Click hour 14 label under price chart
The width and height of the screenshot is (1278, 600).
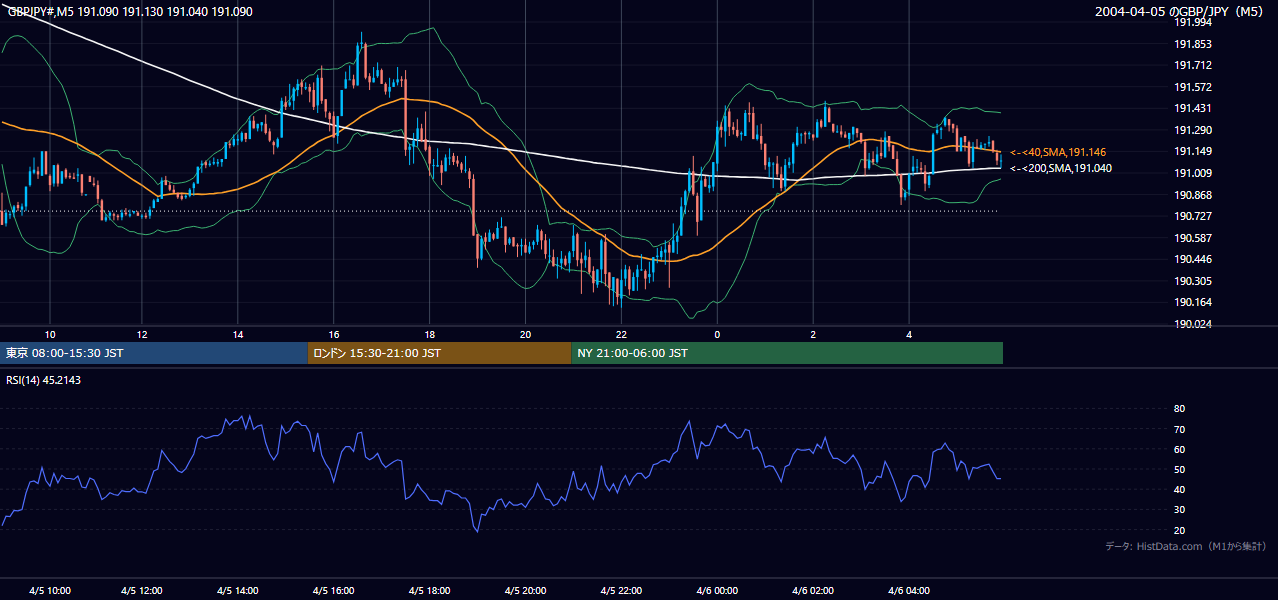coord(238,334)
